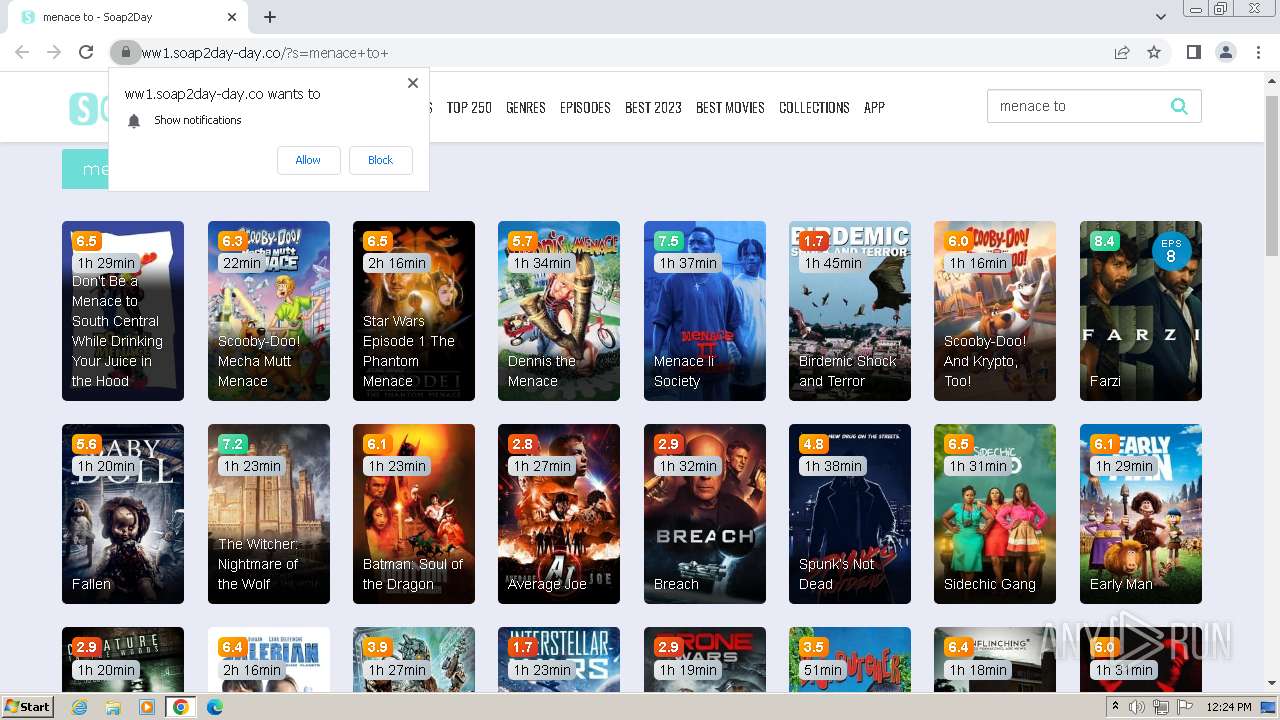Open The Witcher: Nightmare of the Wolf

pyautogui.click(x=269, y=514)
